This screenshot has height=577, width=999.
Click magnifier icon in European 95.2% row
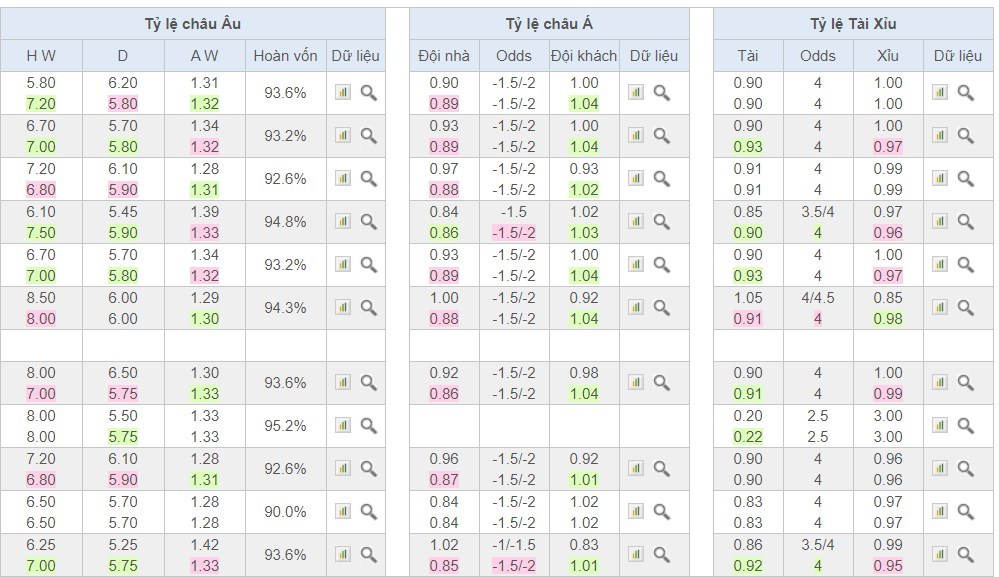click(369, 426)
